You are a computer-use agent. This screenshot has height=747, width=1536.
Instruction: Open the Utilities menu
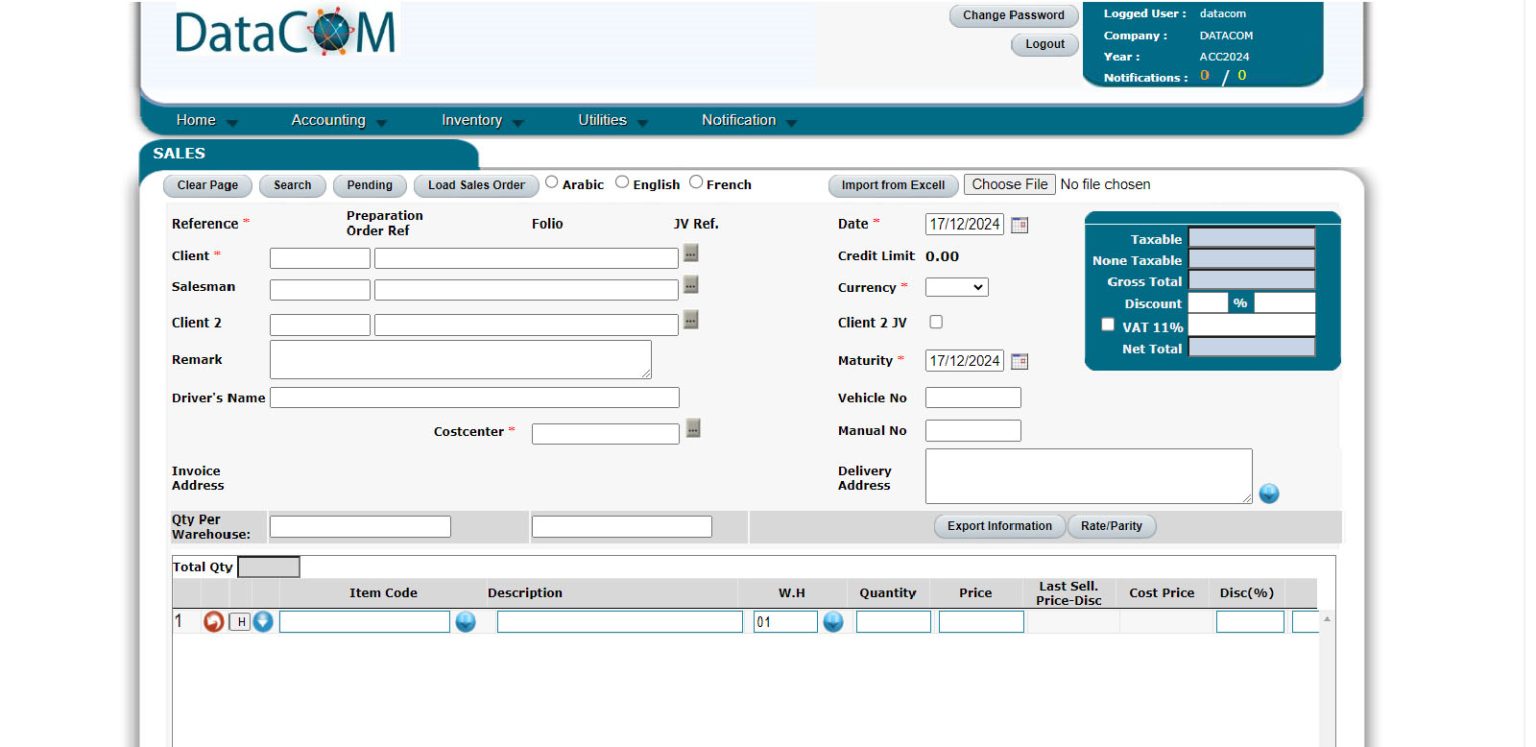(602, 119)
